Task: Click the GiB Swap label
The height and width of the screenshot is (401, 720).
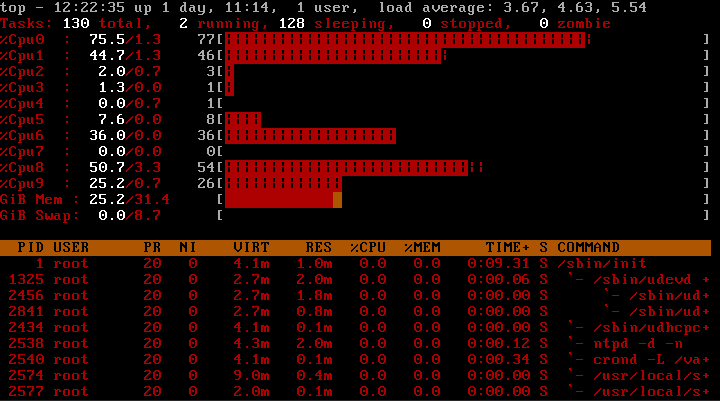Action: pyautogui.click(x=39, y=216)
